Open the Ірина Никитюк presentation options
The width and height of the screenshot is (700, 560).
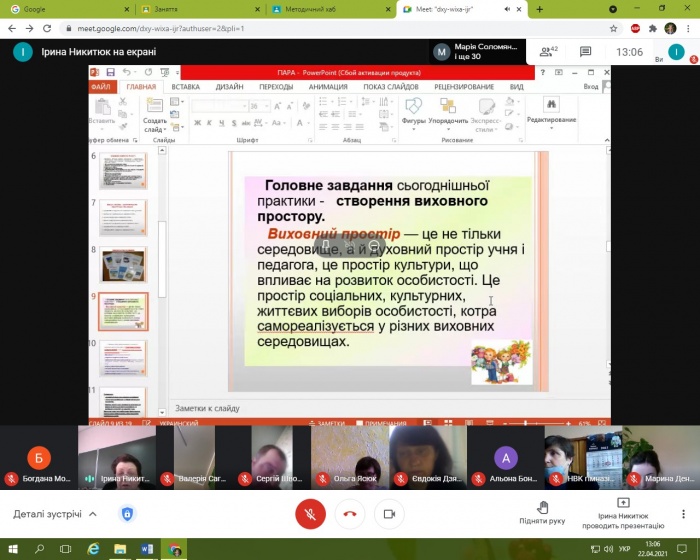click(x=623, y=513)
